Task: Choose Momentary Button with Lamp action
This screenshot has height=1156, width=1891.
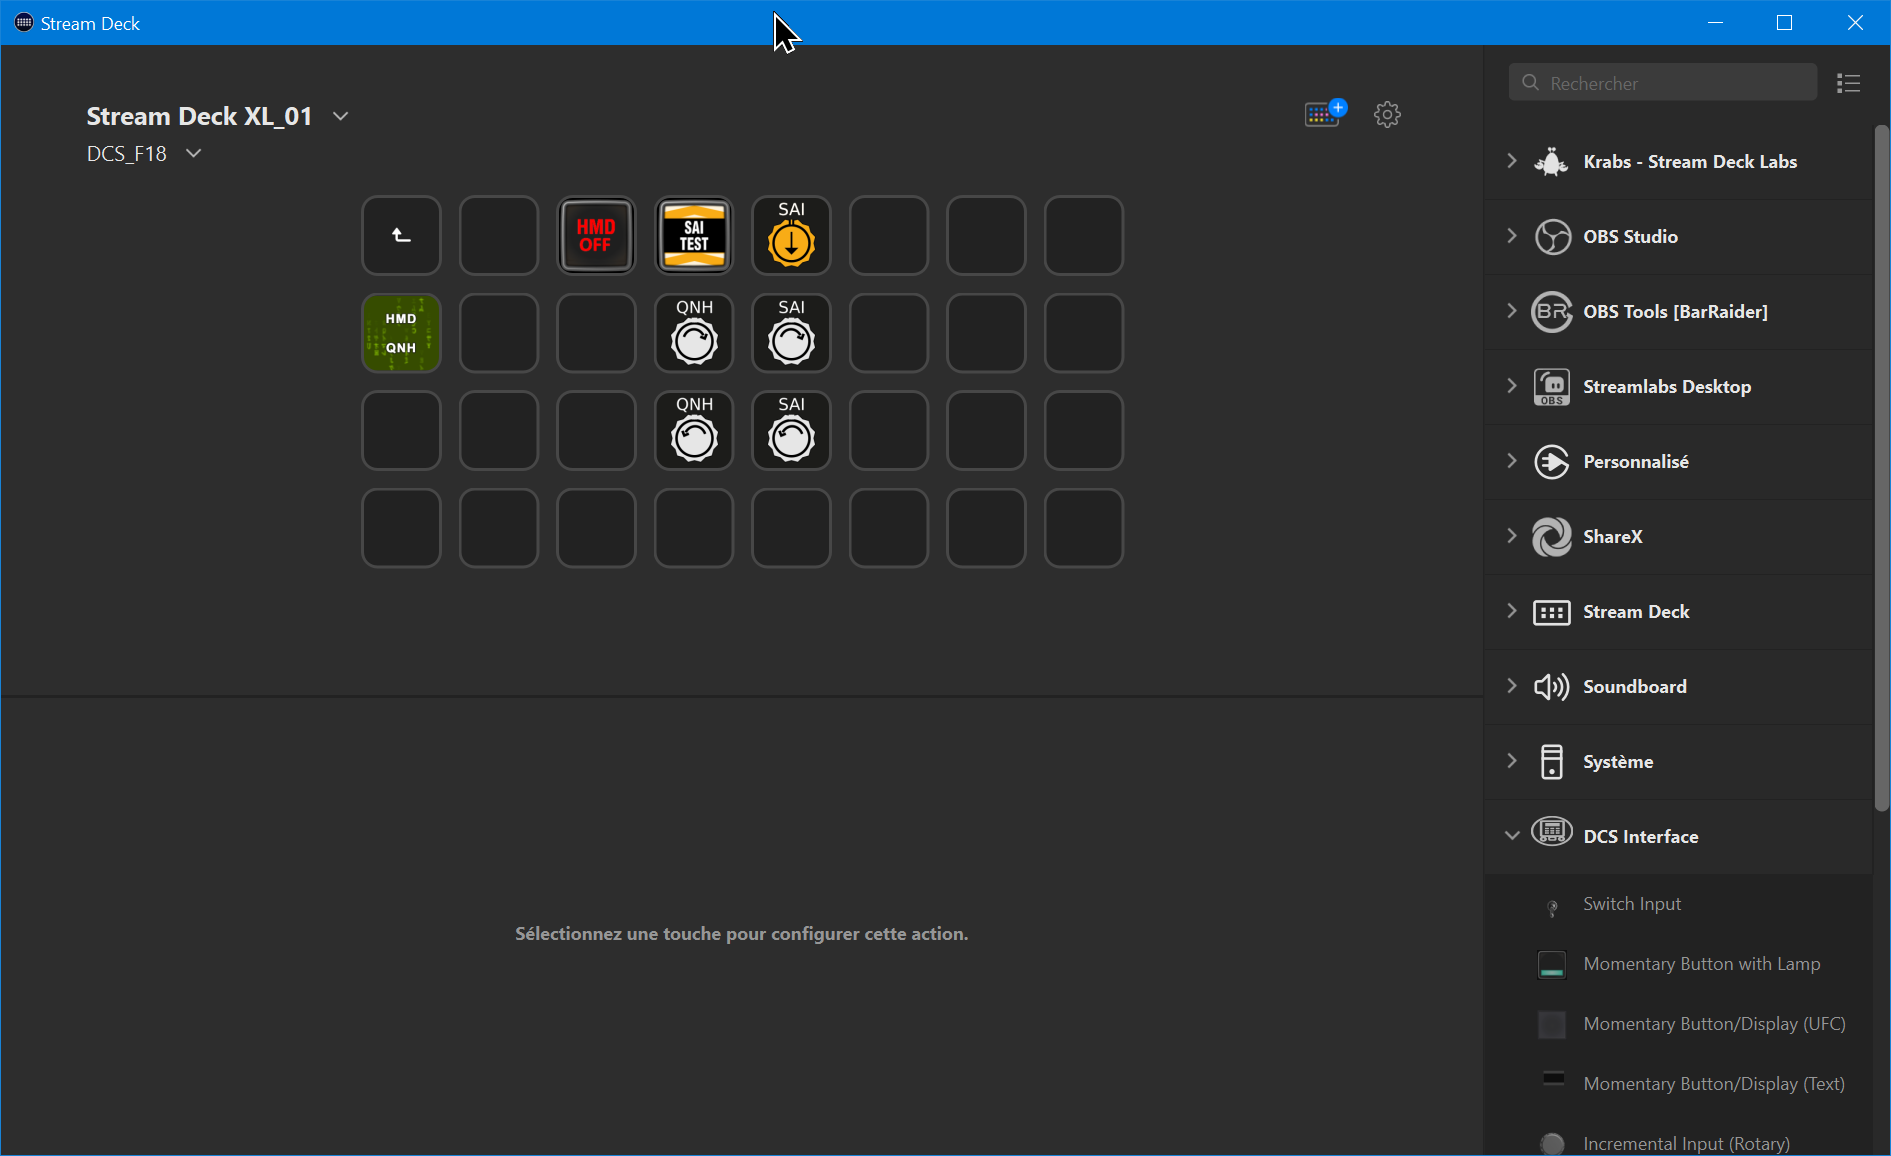Action: [x=1701, y=964]
